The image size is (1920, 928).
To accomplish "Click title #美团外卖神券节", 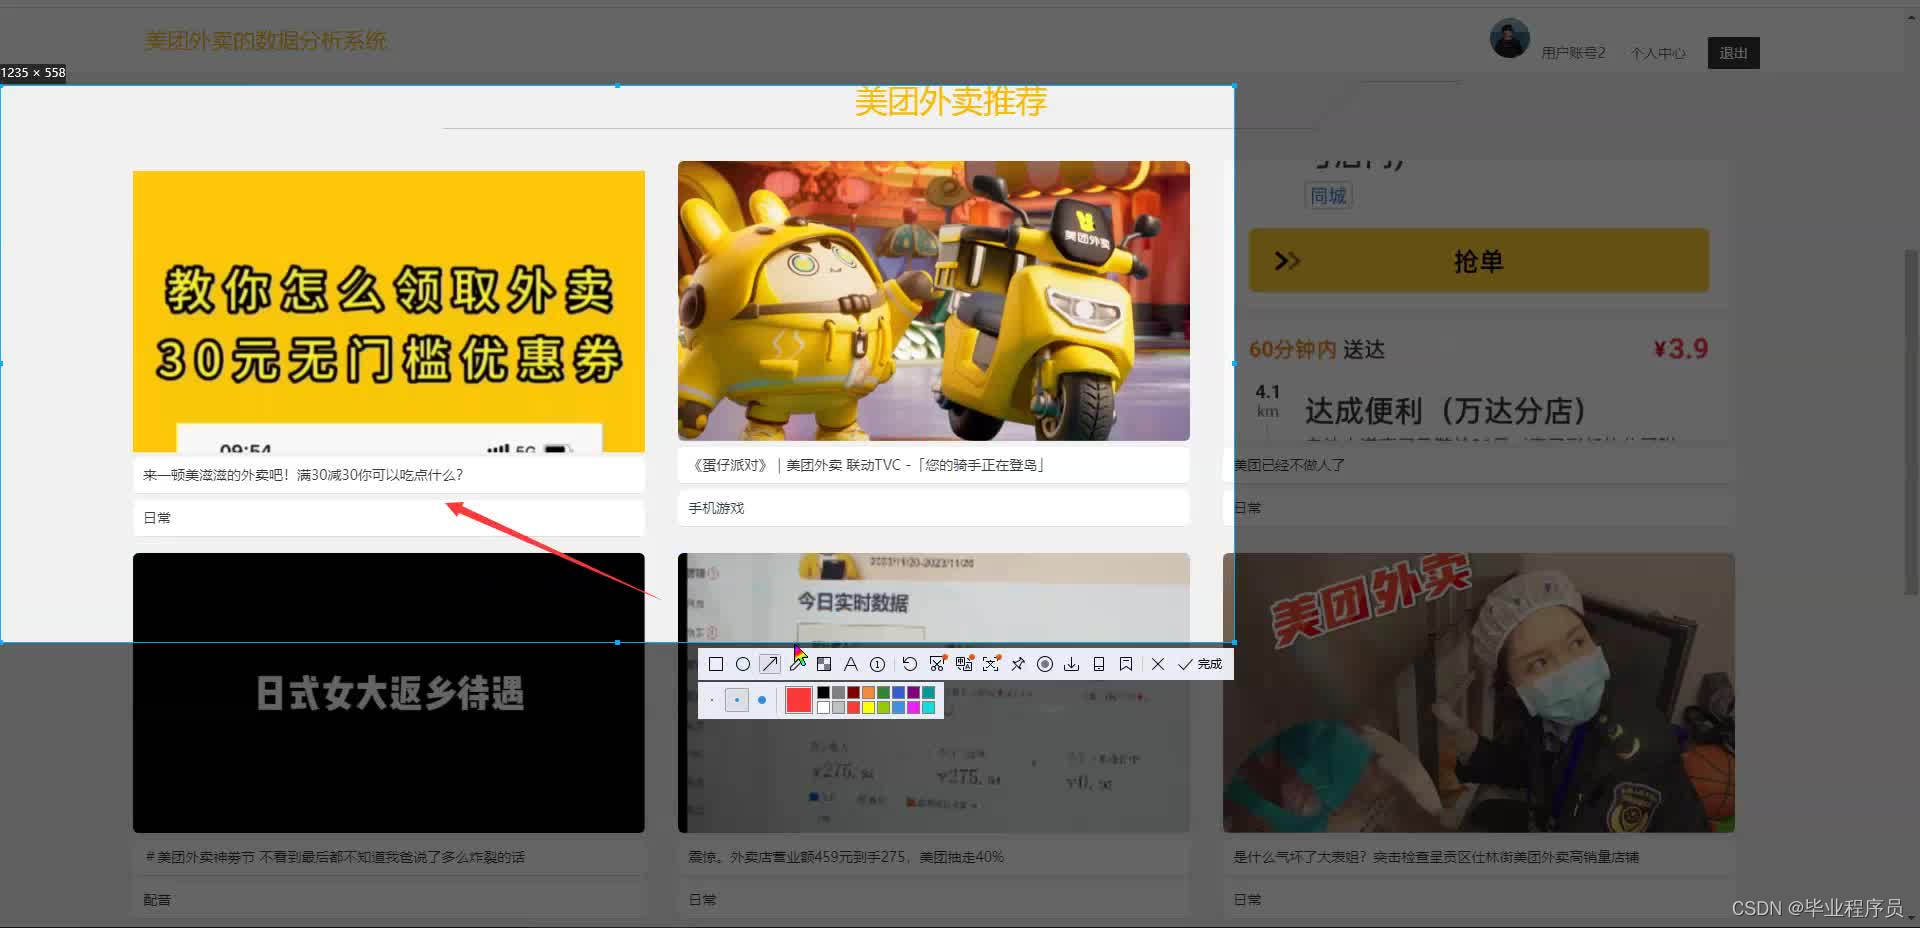I will [x=335, y=857].
